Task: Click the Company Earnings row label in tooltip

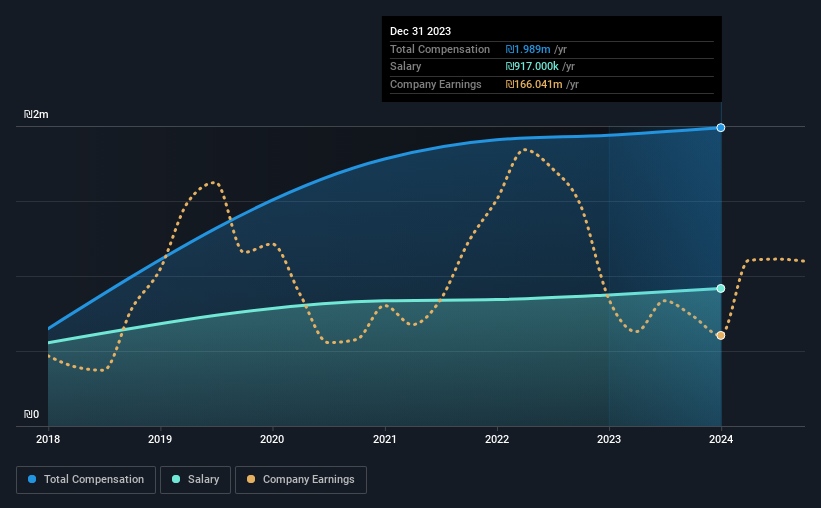Action: point(436,84)
